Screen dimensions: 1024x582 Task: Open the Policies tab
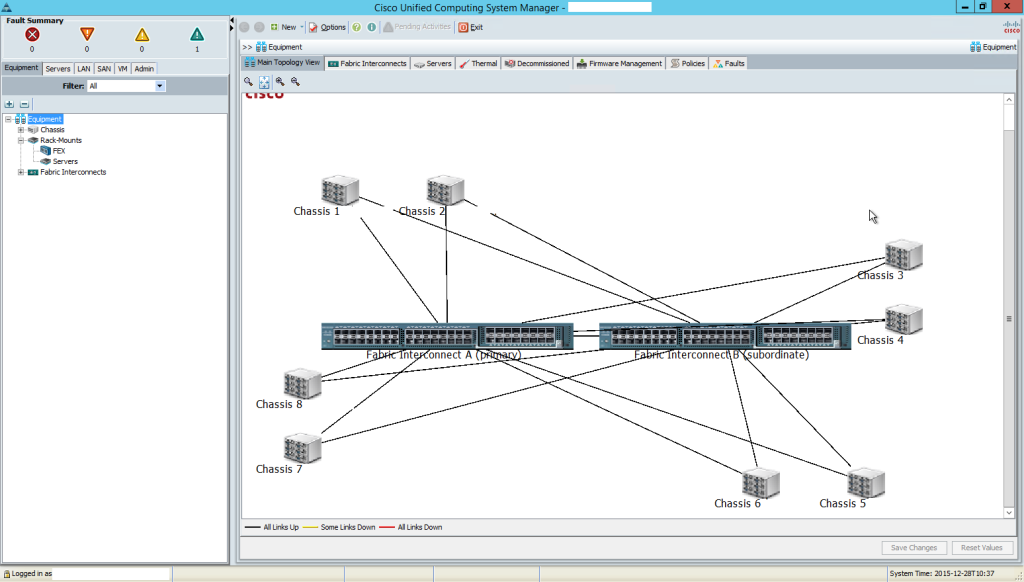click(x=688, y=63)
